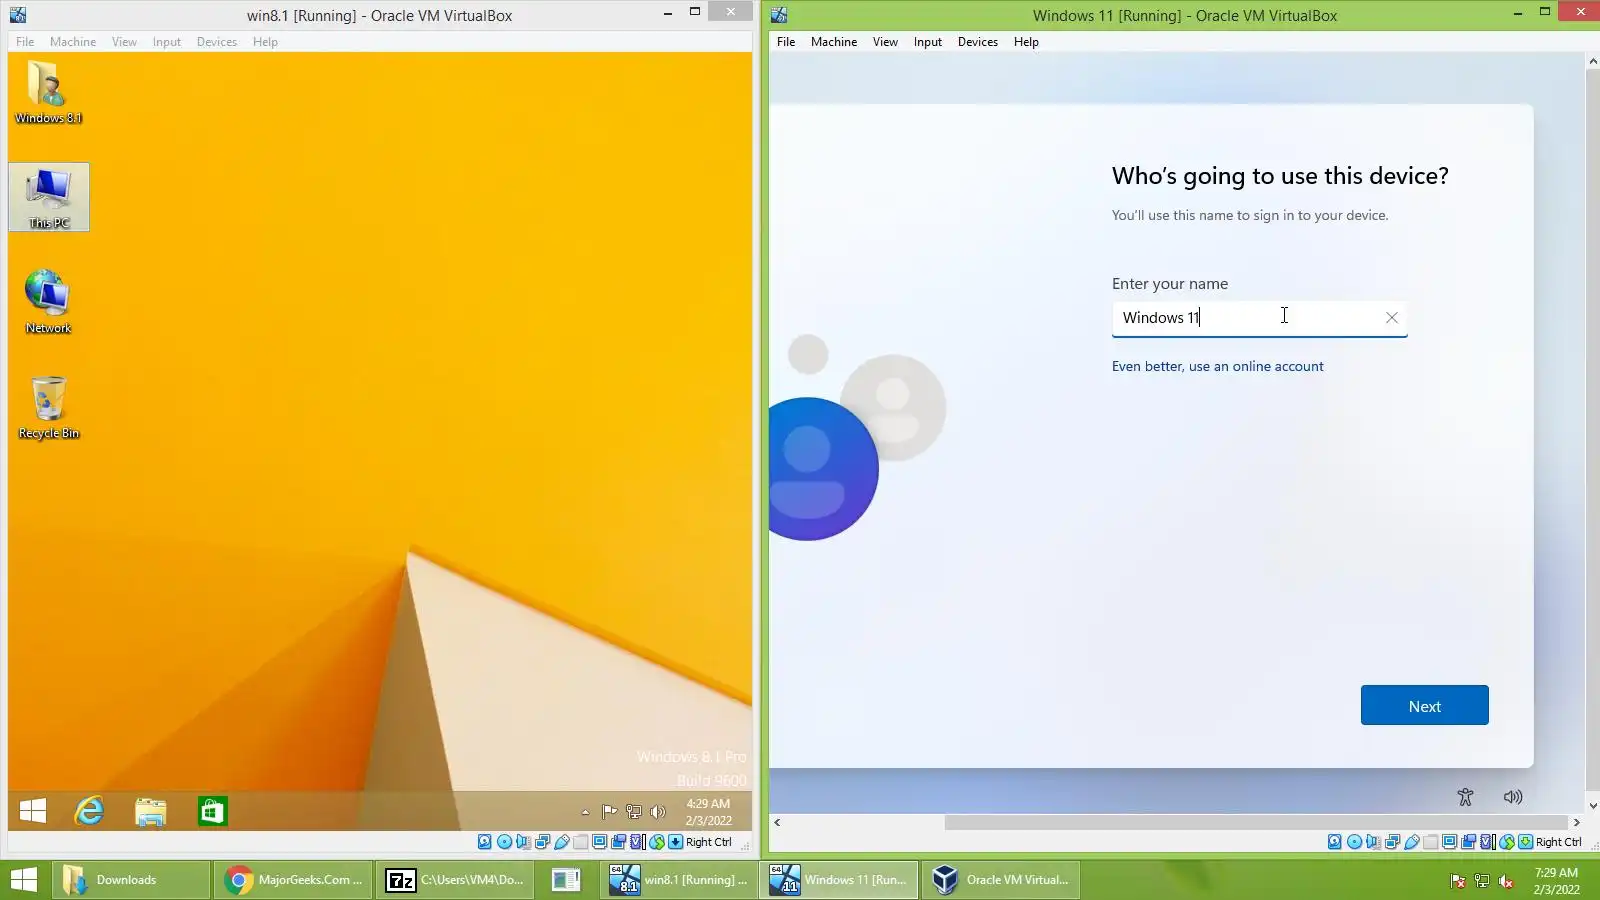
Task: Click display indicator in Windows 11 status bar
Action: click(1449, 842)
